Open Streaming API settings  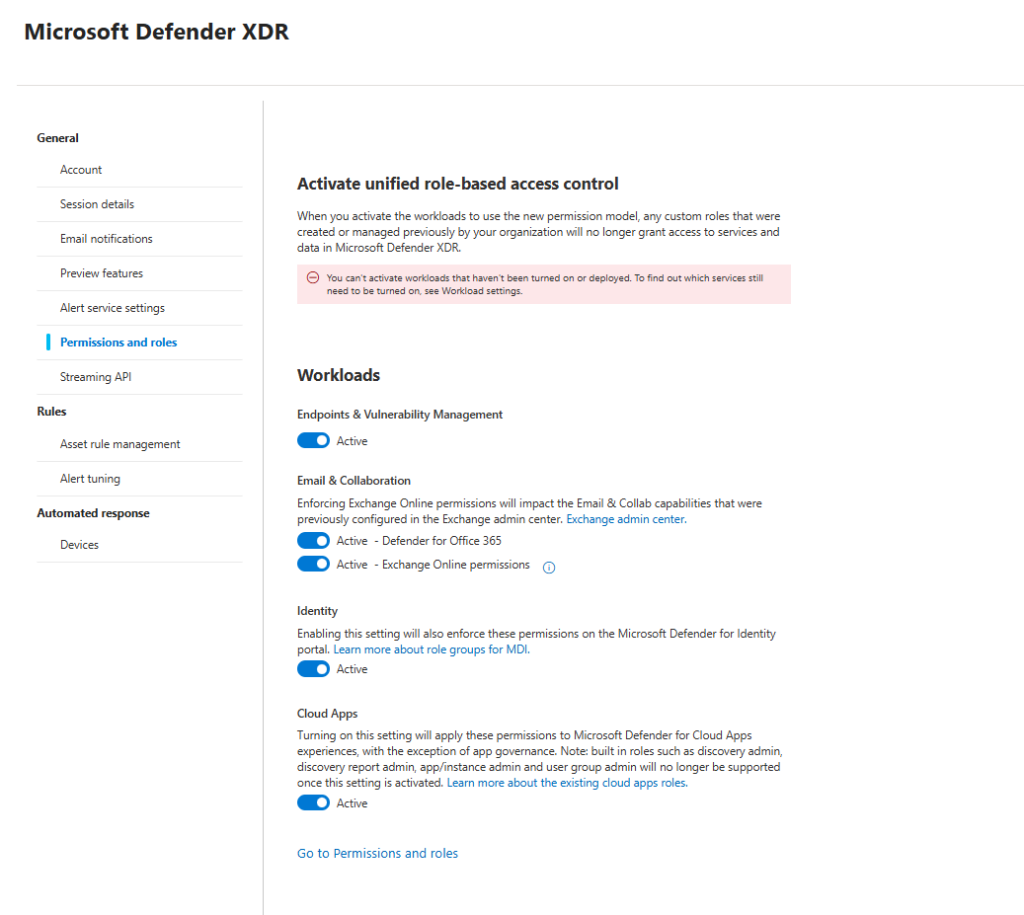coord(95,377)
